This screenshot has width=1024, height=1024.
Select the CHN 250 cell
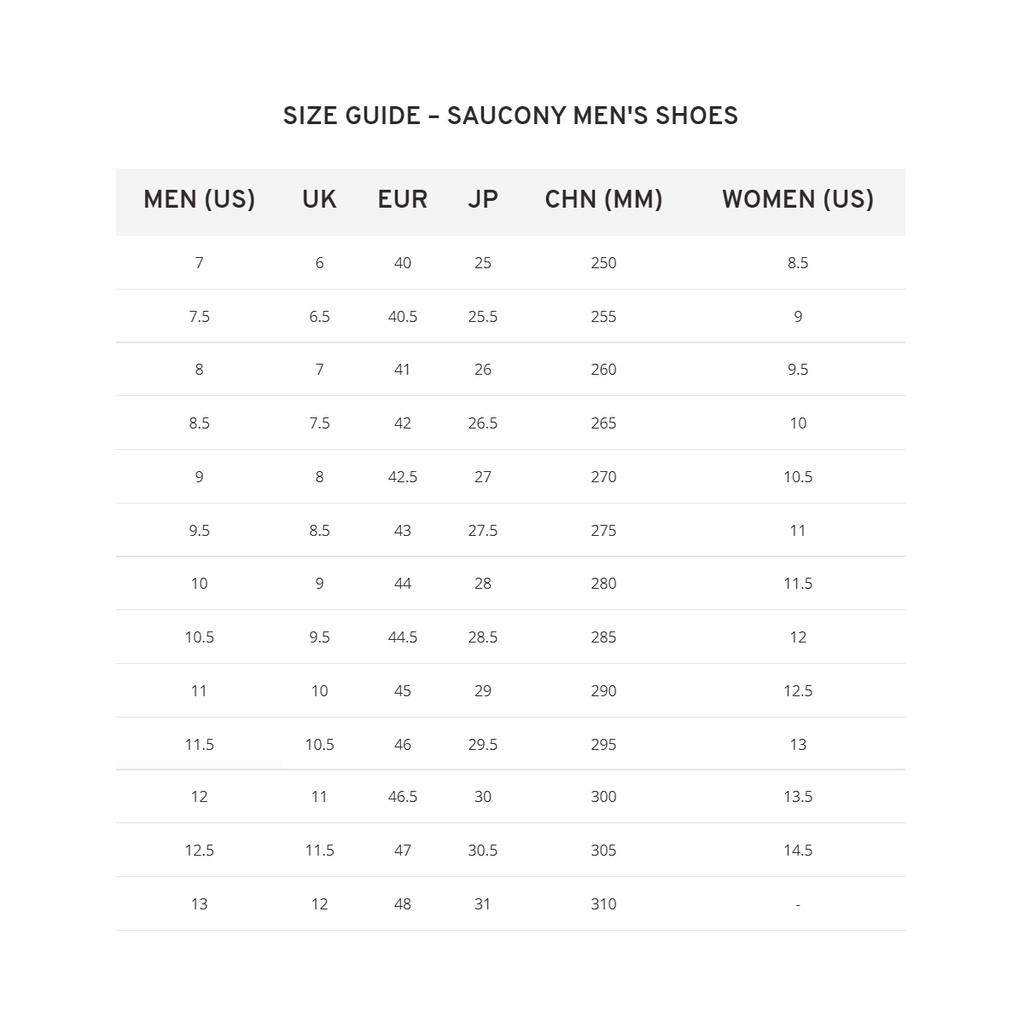(603, 263)
